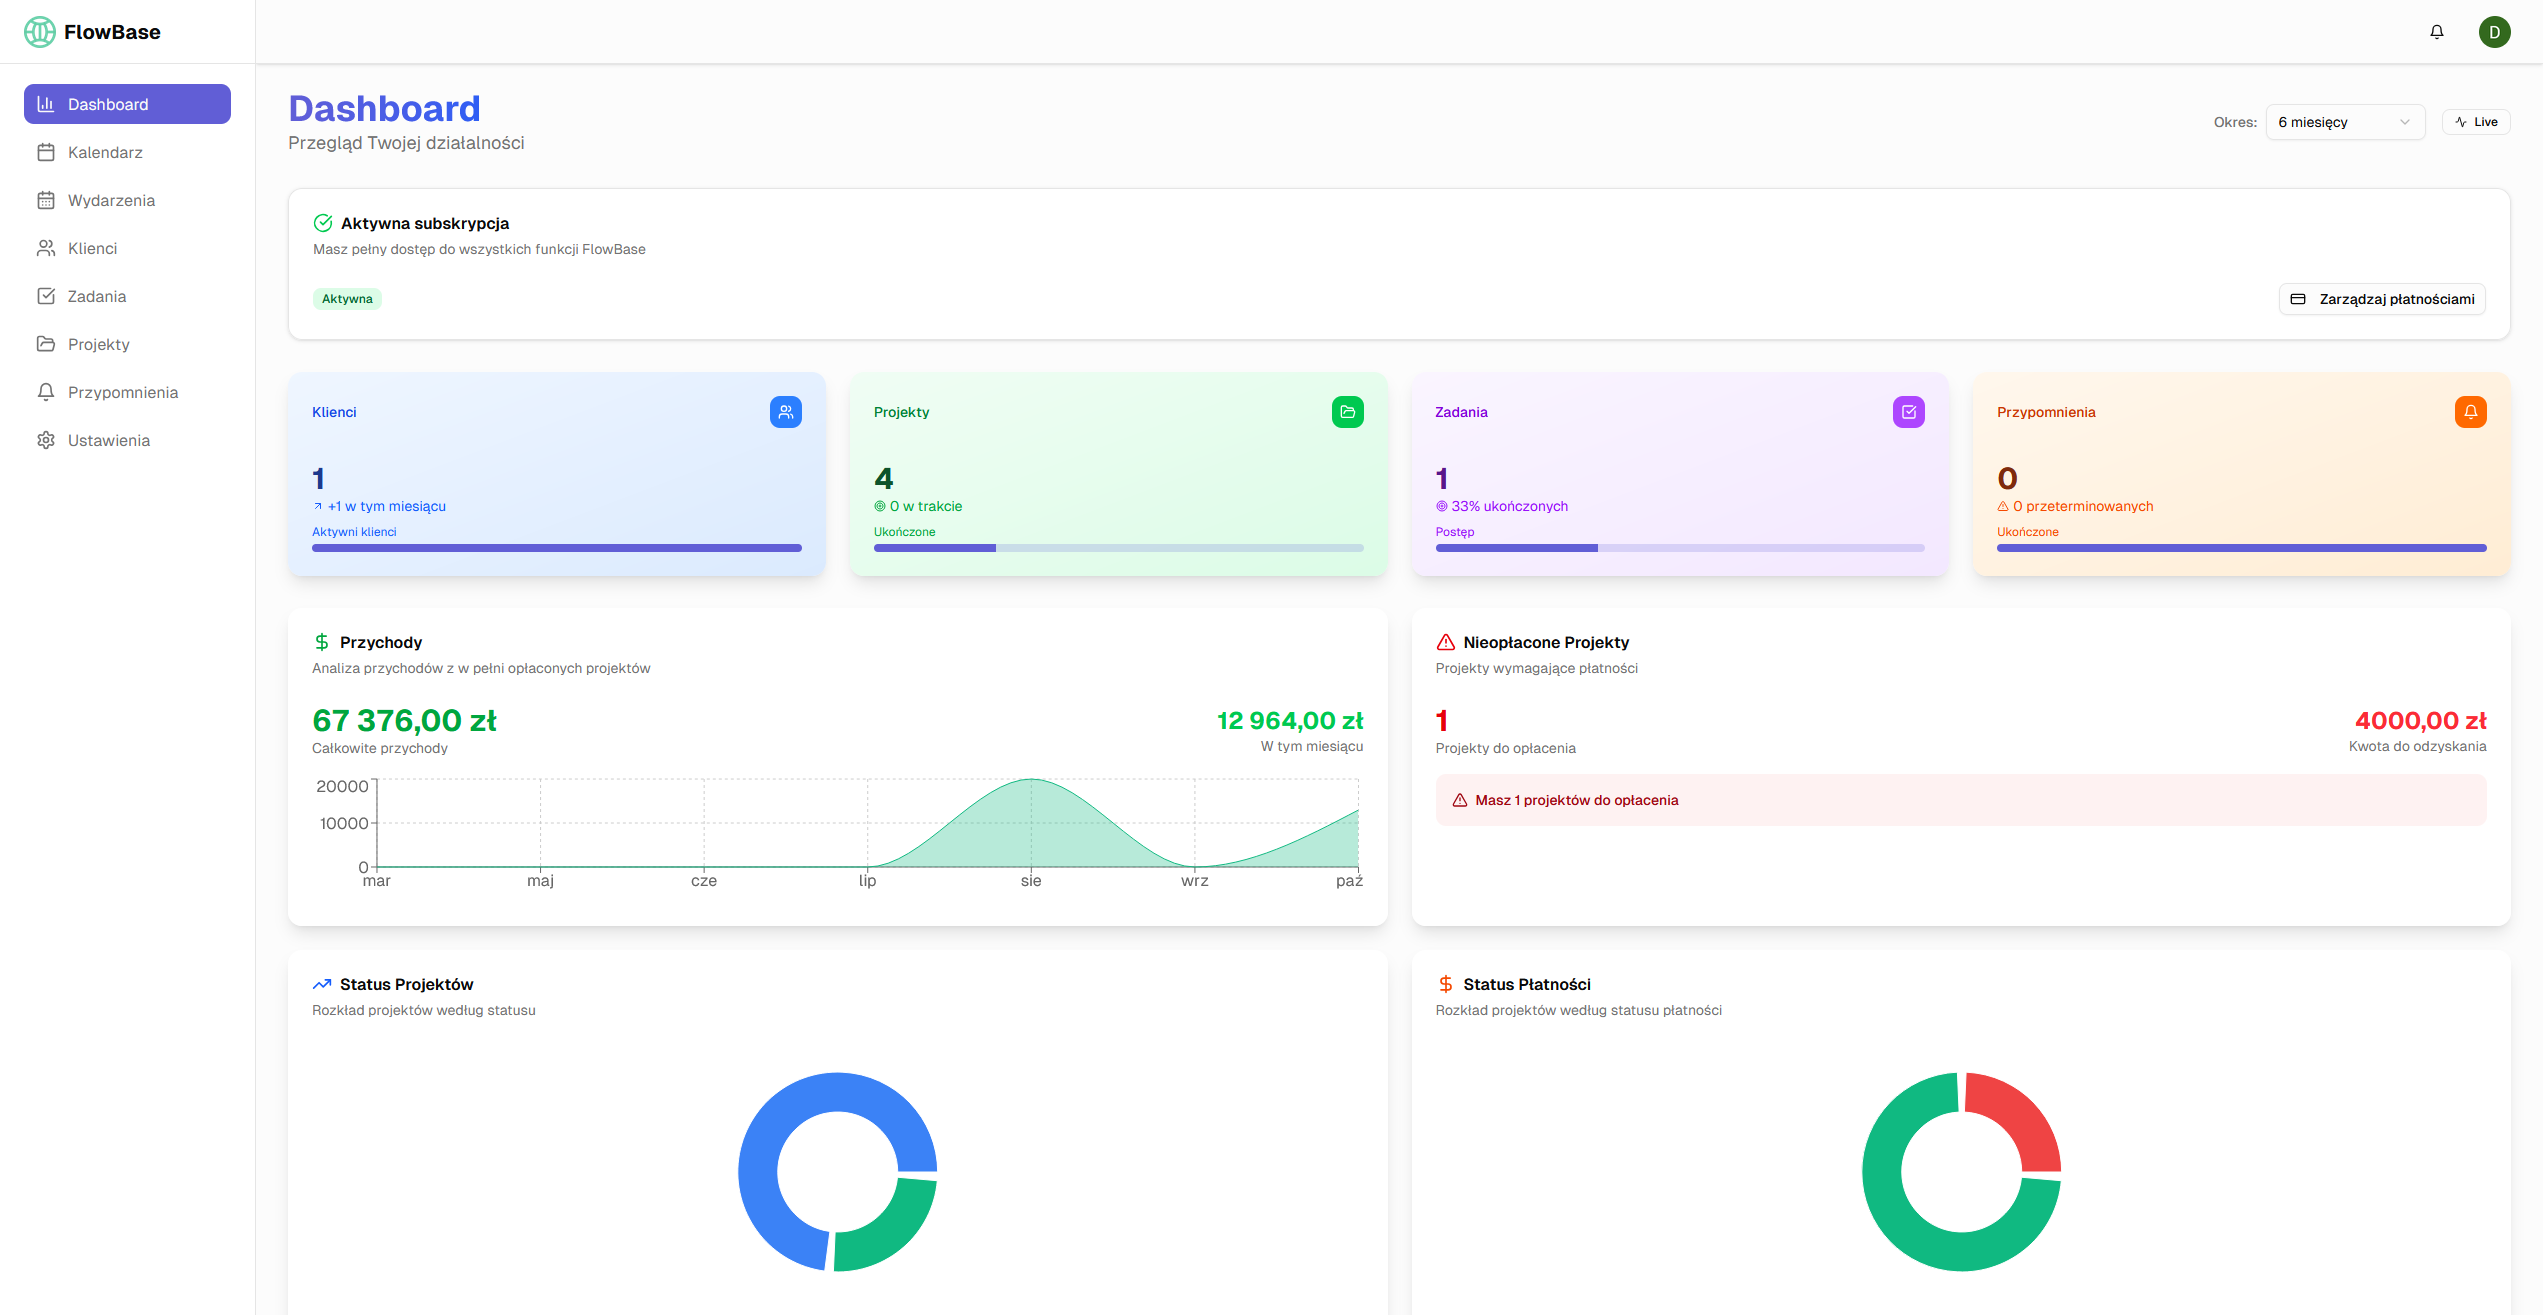
Task: Open Ustawienia via the gear icon
Action: point(46,440)
